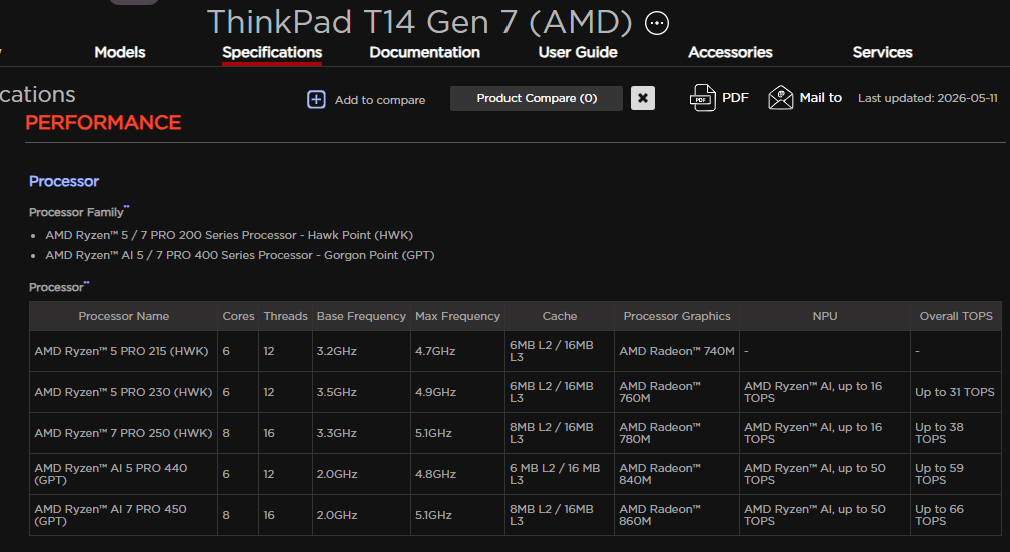Viewport: 1010px width, 552px height.
Task: Click the Cache column header
Action: pos(560,316)
